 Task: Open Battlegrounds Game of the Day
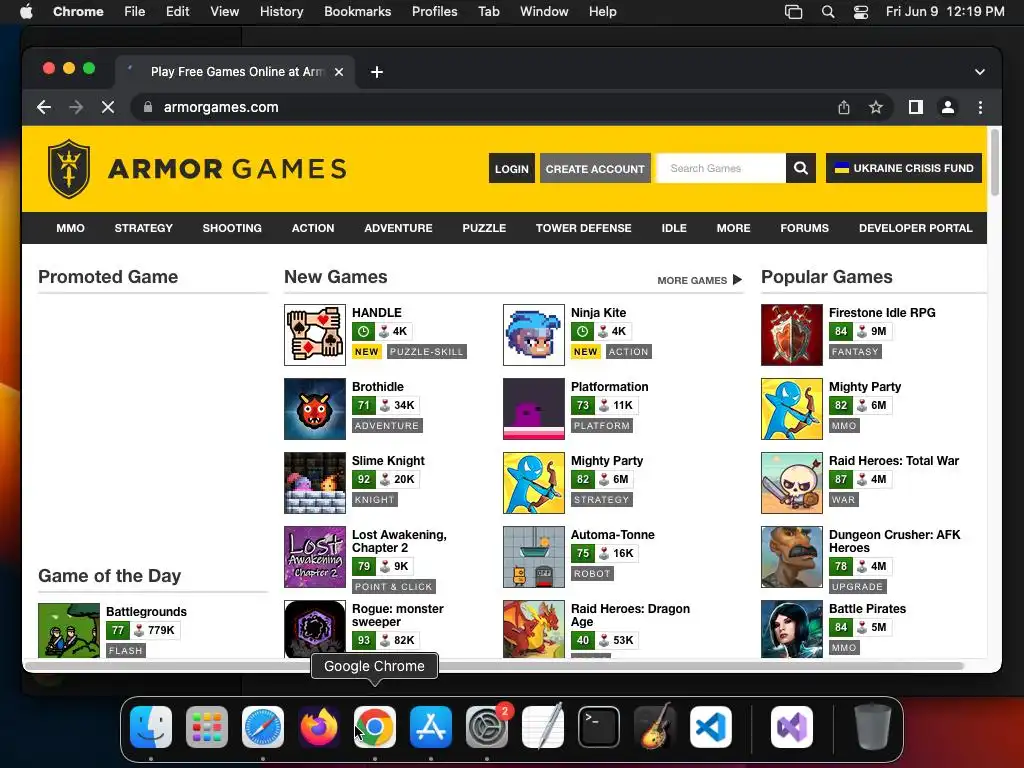(146, 612)
